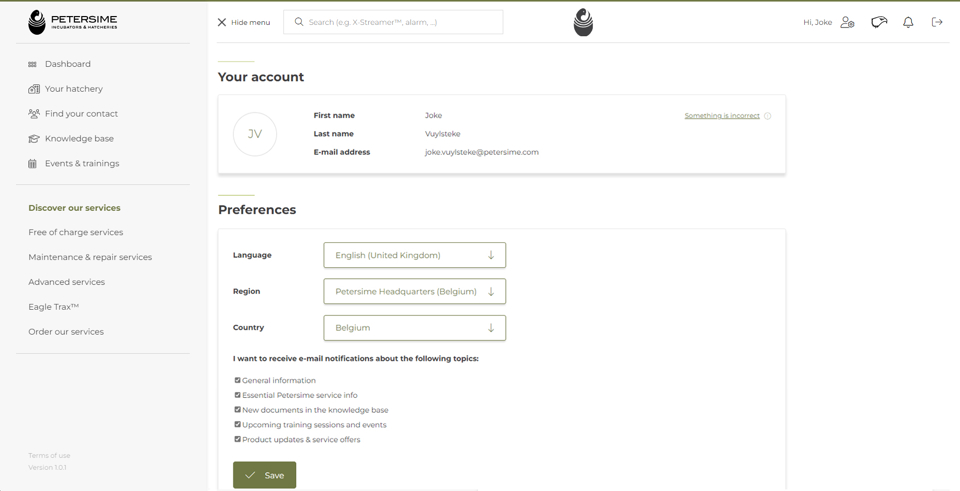Click the Your hatchery building icon

pyautogui.click(x=33, y=89)
